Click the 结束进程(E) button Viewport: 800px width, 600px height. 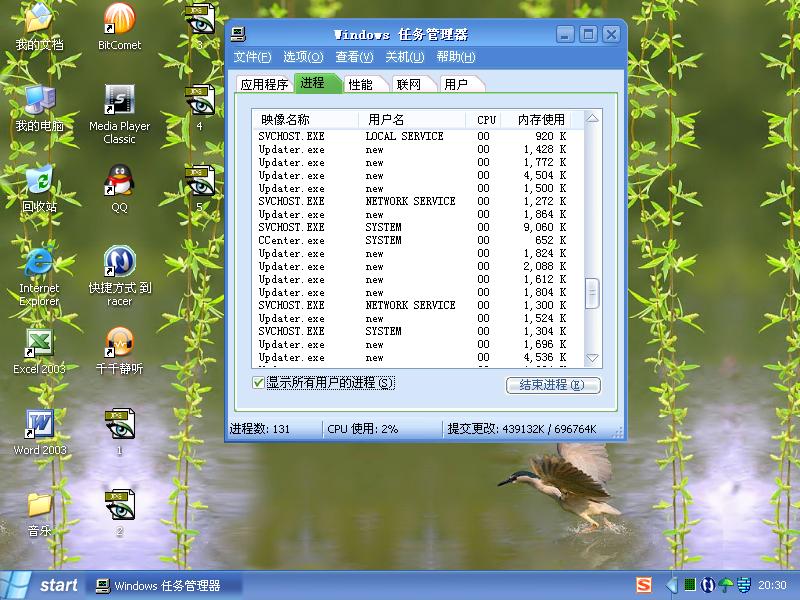pyautogui.click(x=553, y=385)
